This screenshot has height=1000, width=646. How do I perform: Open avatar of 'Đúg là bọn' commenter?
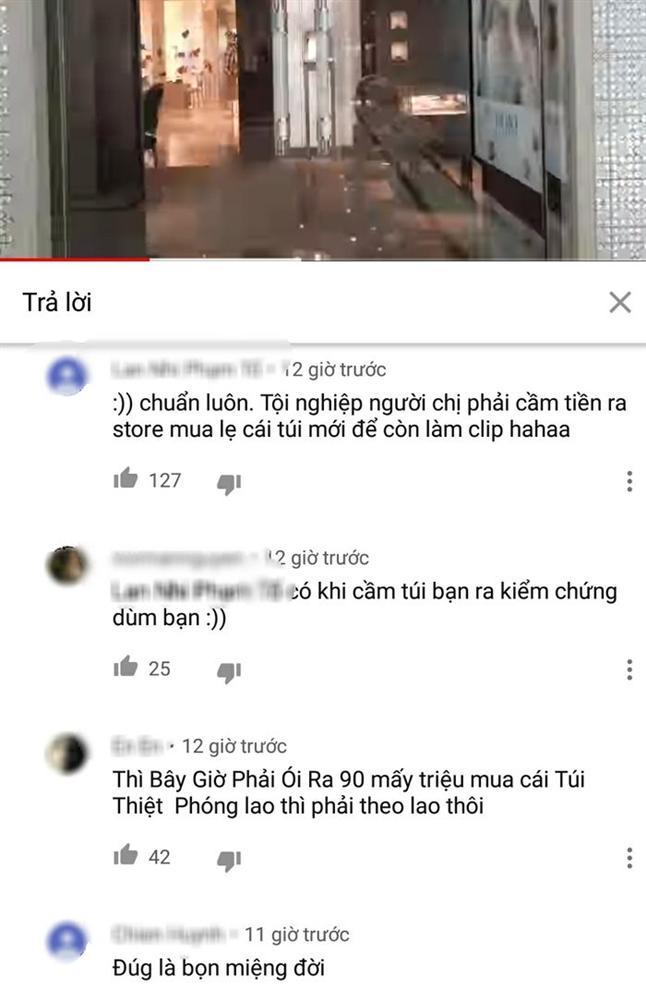(x=67, y=942)
